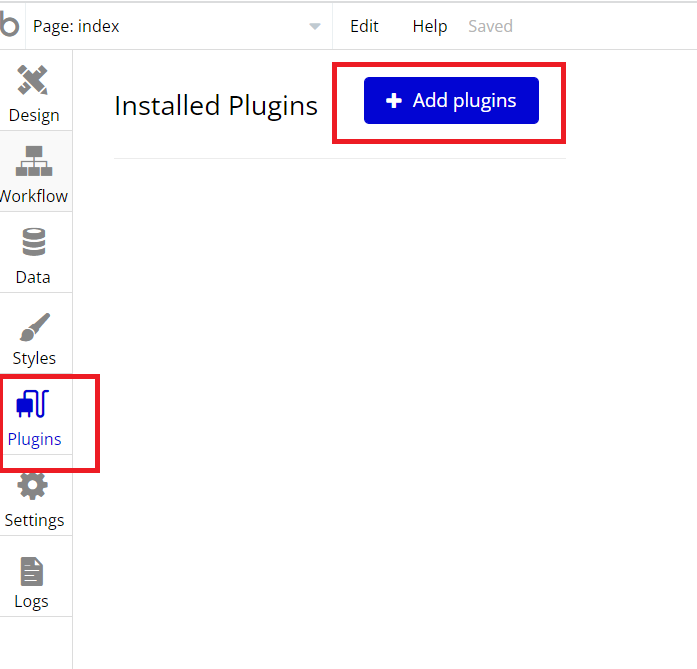The image size is (697, 669).
Task: Click the Saved status text
Action: 490,26
